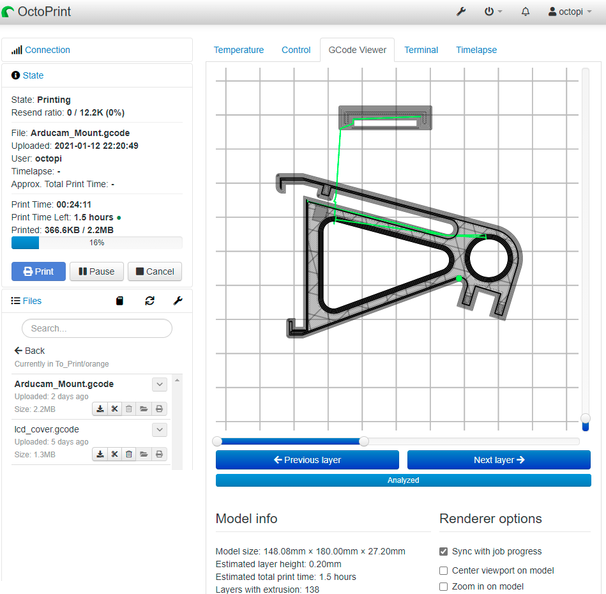Load Arducam_Mount.gcode folder icon
The height and width of the screenshot is (594, 606).
coord(144,409)
